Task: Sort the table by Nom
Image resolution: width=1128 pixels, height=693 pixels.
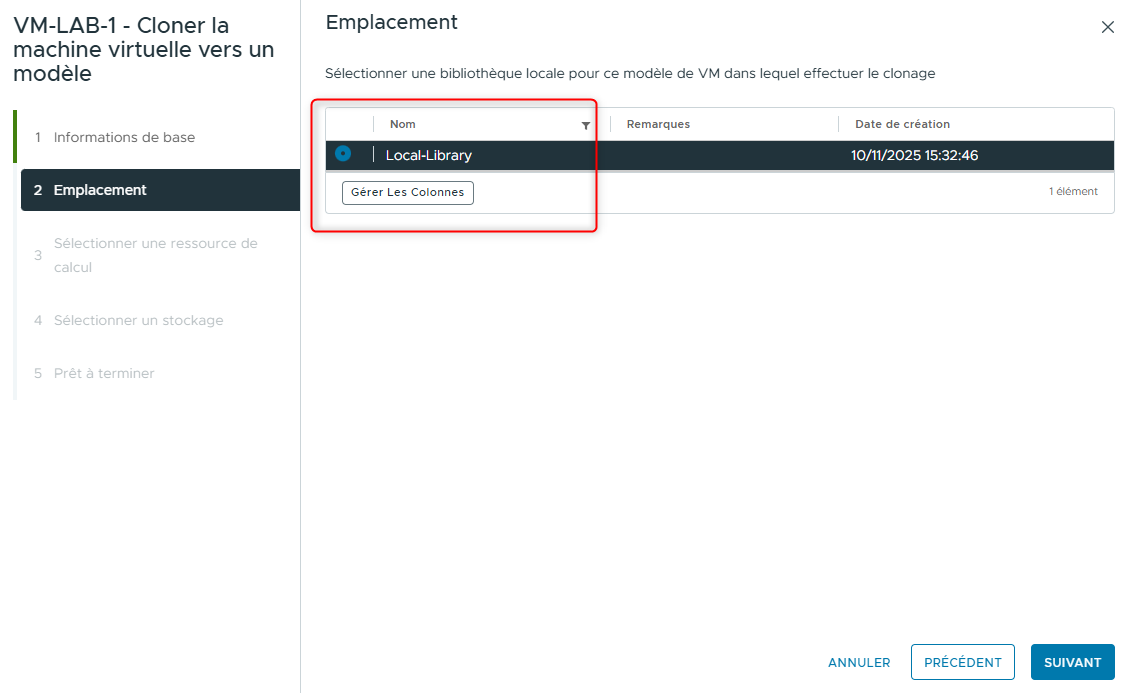Action: coord(403,123)
